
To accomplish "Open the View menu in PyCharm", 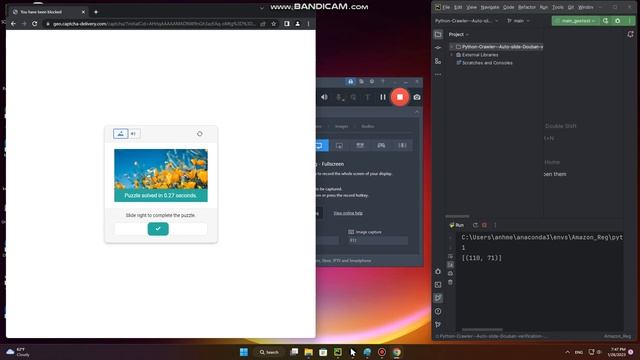I will coord(471,7).
